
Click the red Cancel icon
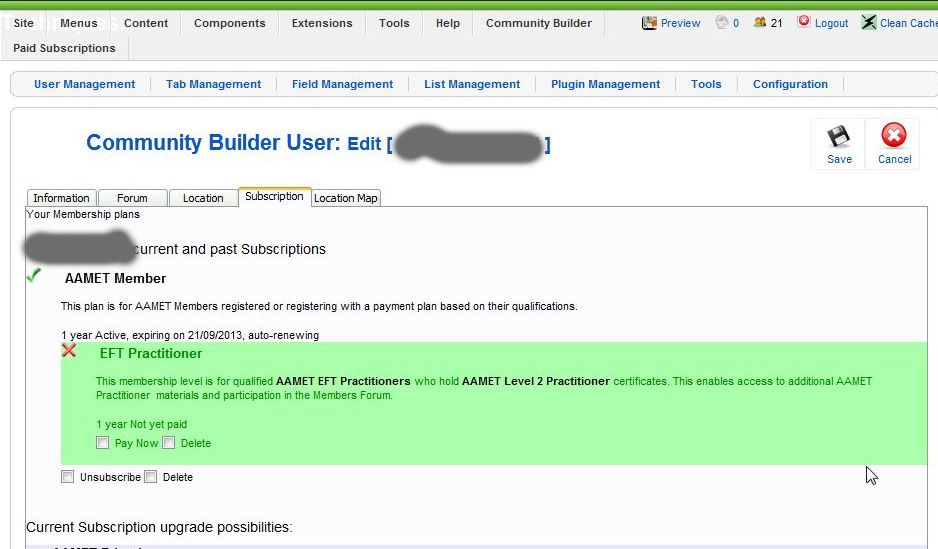click(894, 136)
